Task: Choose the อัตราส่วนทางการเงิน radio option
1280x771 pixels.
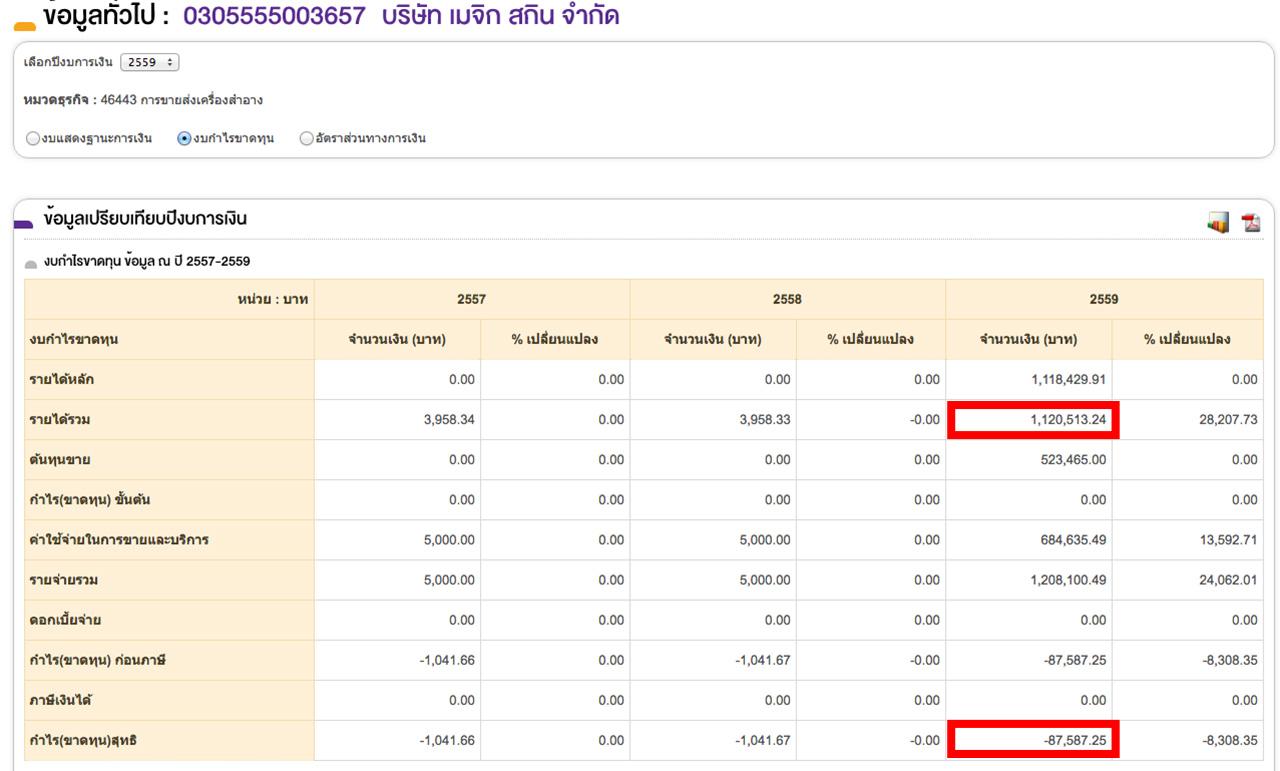Action: coord(307,139)
